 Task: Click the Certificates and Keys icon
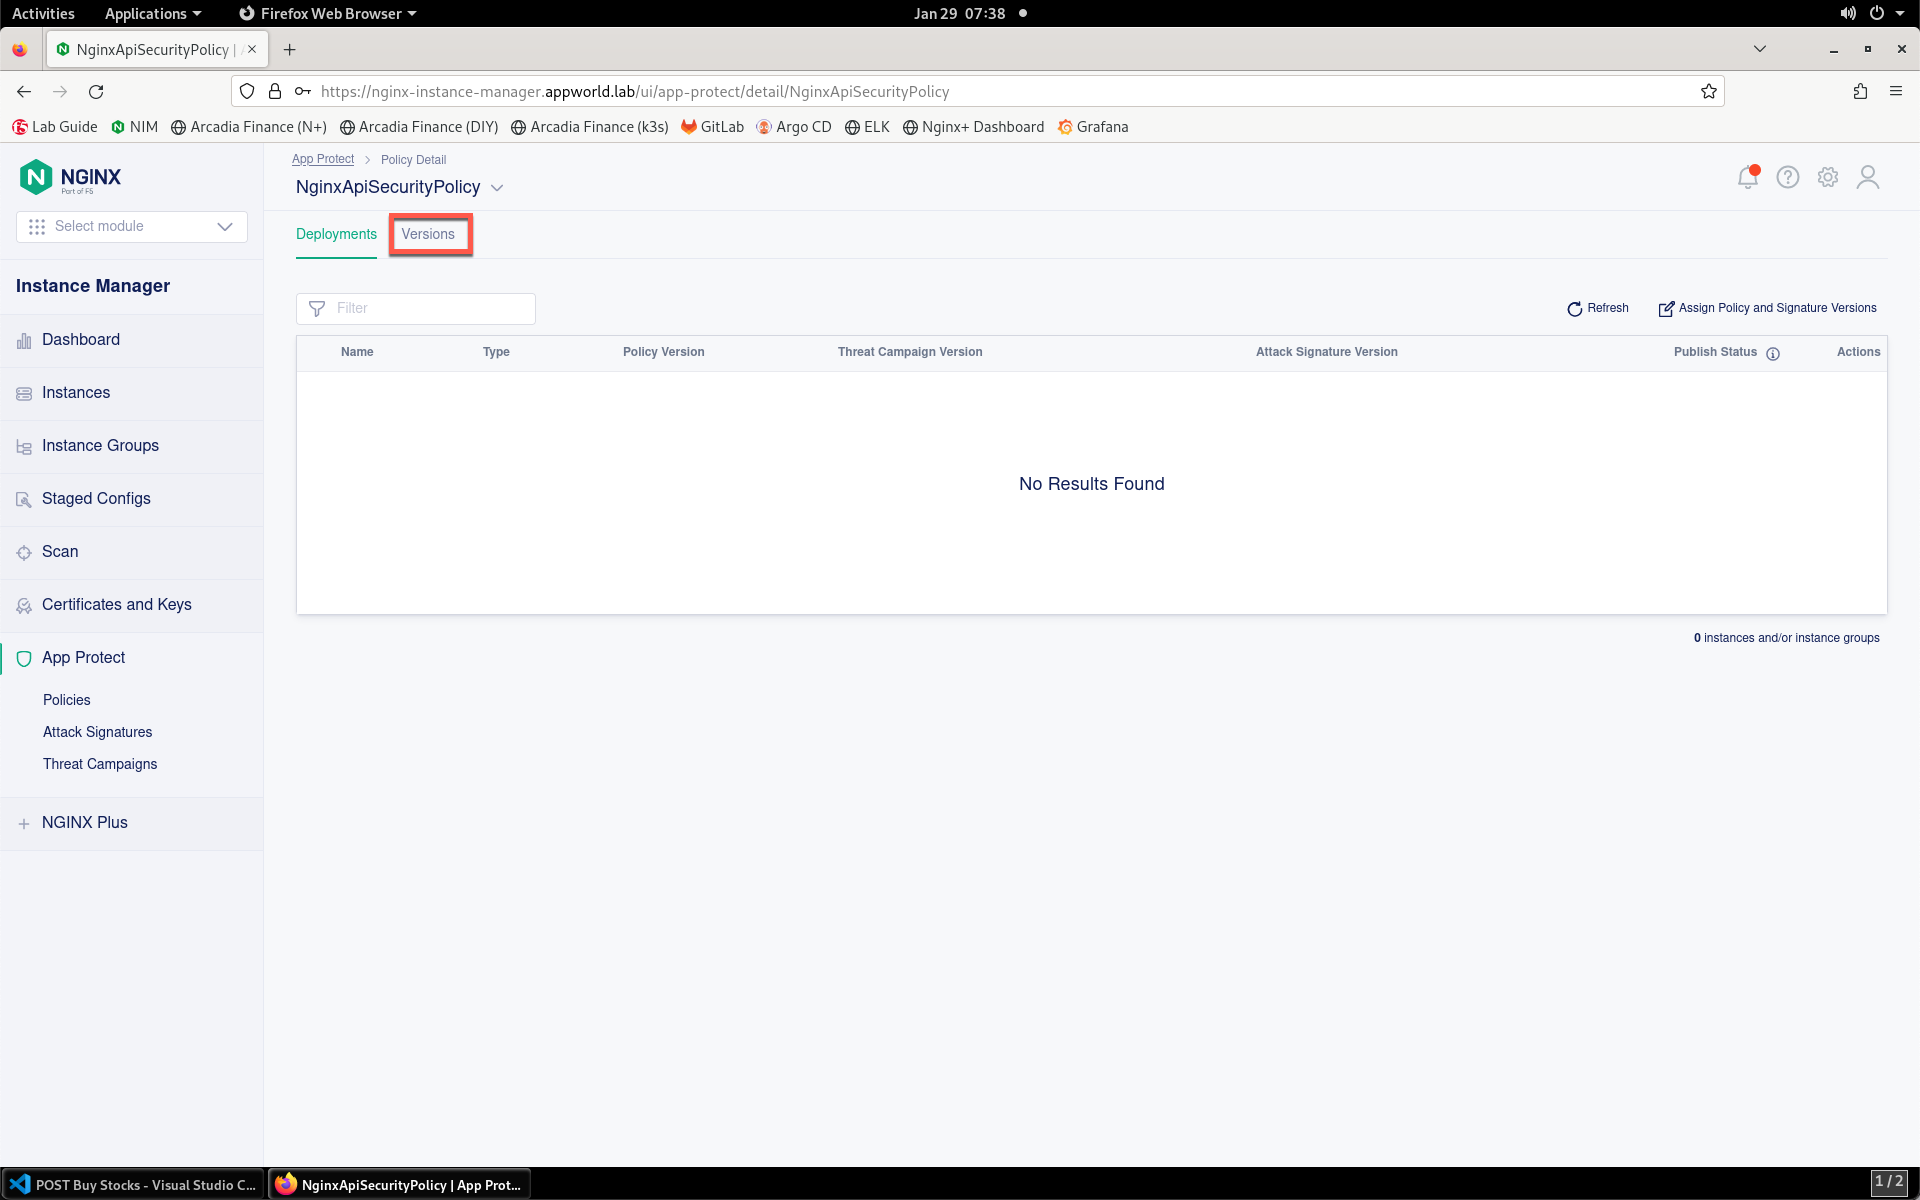(x=24, y=606)
